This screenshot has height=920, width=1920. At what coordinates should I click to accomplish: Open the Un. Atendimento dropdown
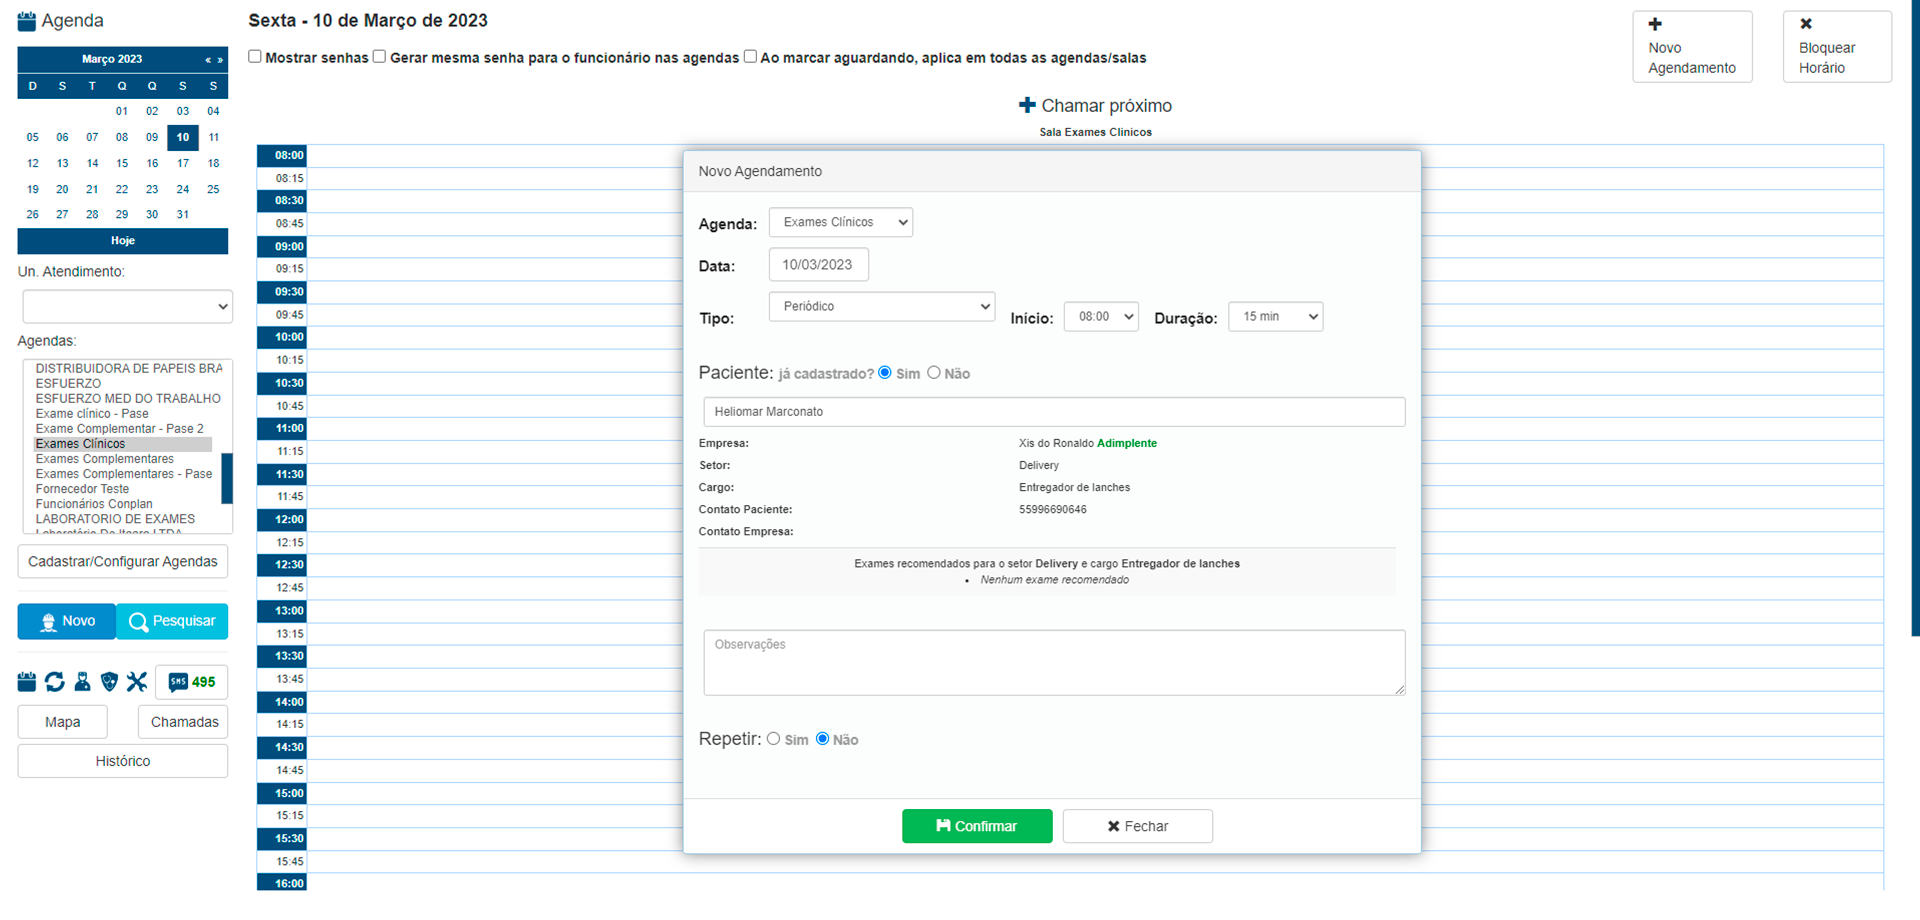coord(127,307)
